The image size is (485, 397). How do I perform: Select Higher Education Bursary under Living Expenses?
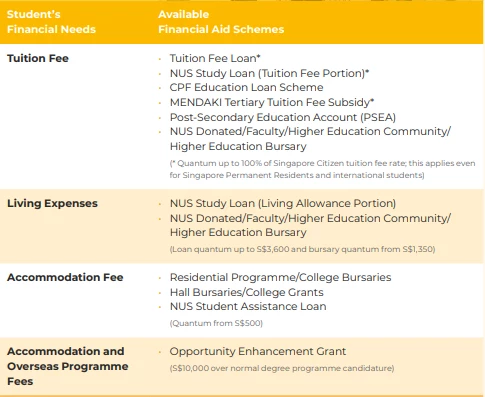[310, 225]
